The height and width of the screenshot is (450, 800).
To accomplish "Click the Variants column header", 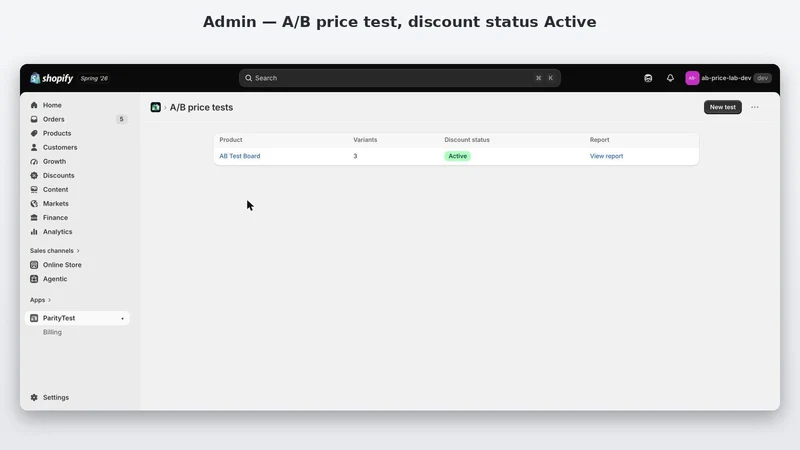I will pyautogui.click(x=365, y=140).
